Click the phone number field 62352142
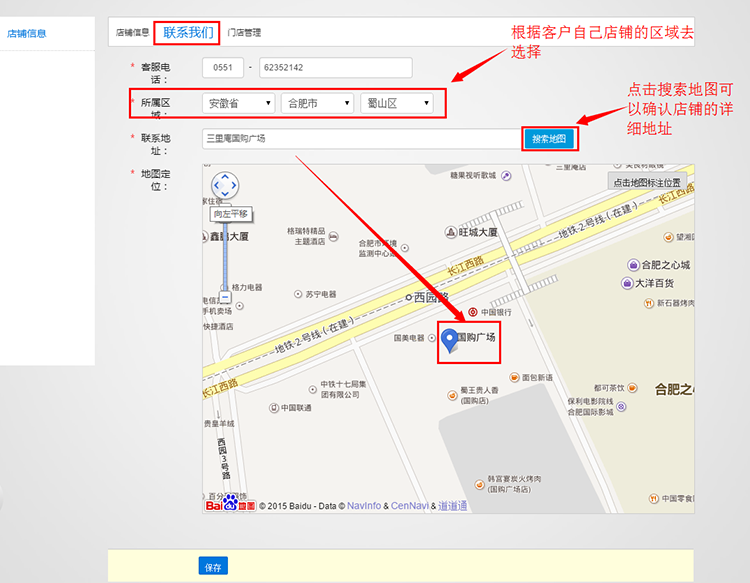This screenshot has height=583, width=750. coord(335,68)
